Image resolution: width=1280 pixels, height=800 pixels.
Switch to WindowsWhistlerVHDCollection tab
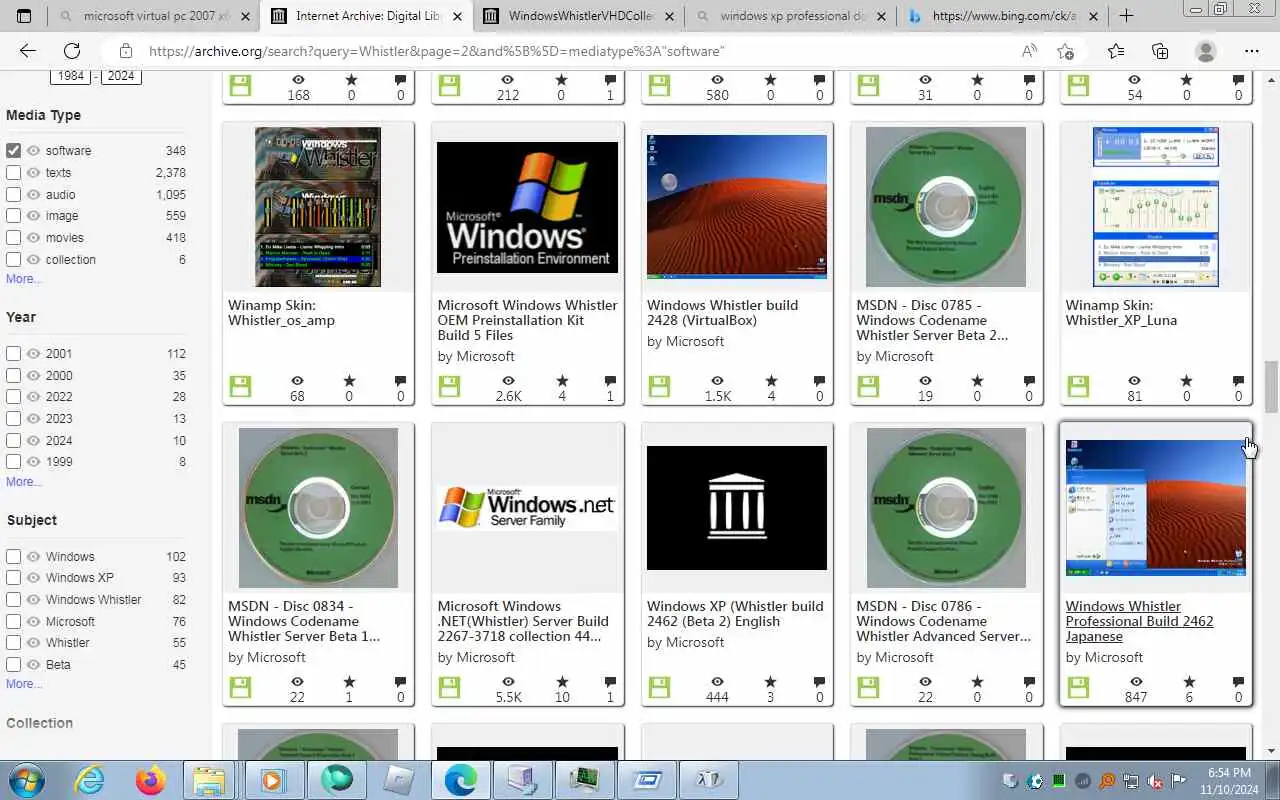[580, 16]
